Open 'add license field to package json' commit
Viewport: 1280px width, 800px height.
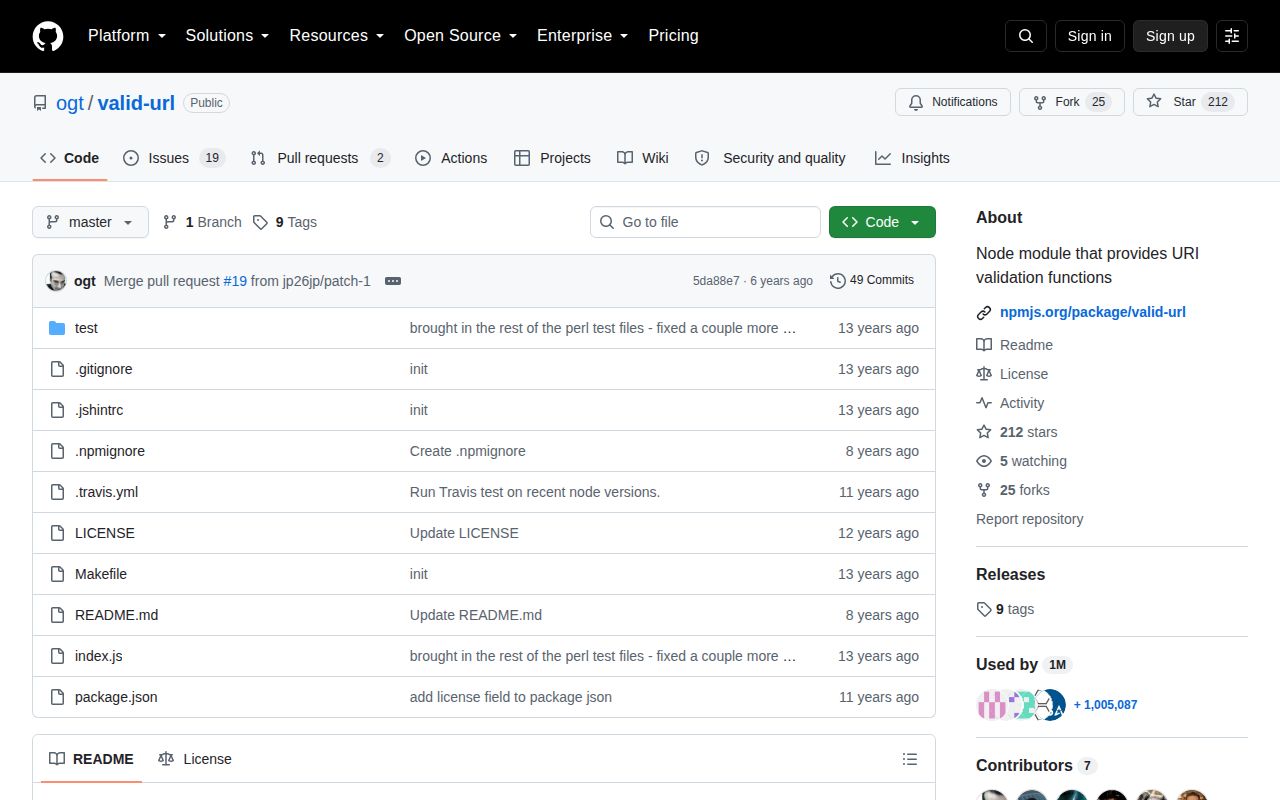pyautogui.click(x=511, y=697)
